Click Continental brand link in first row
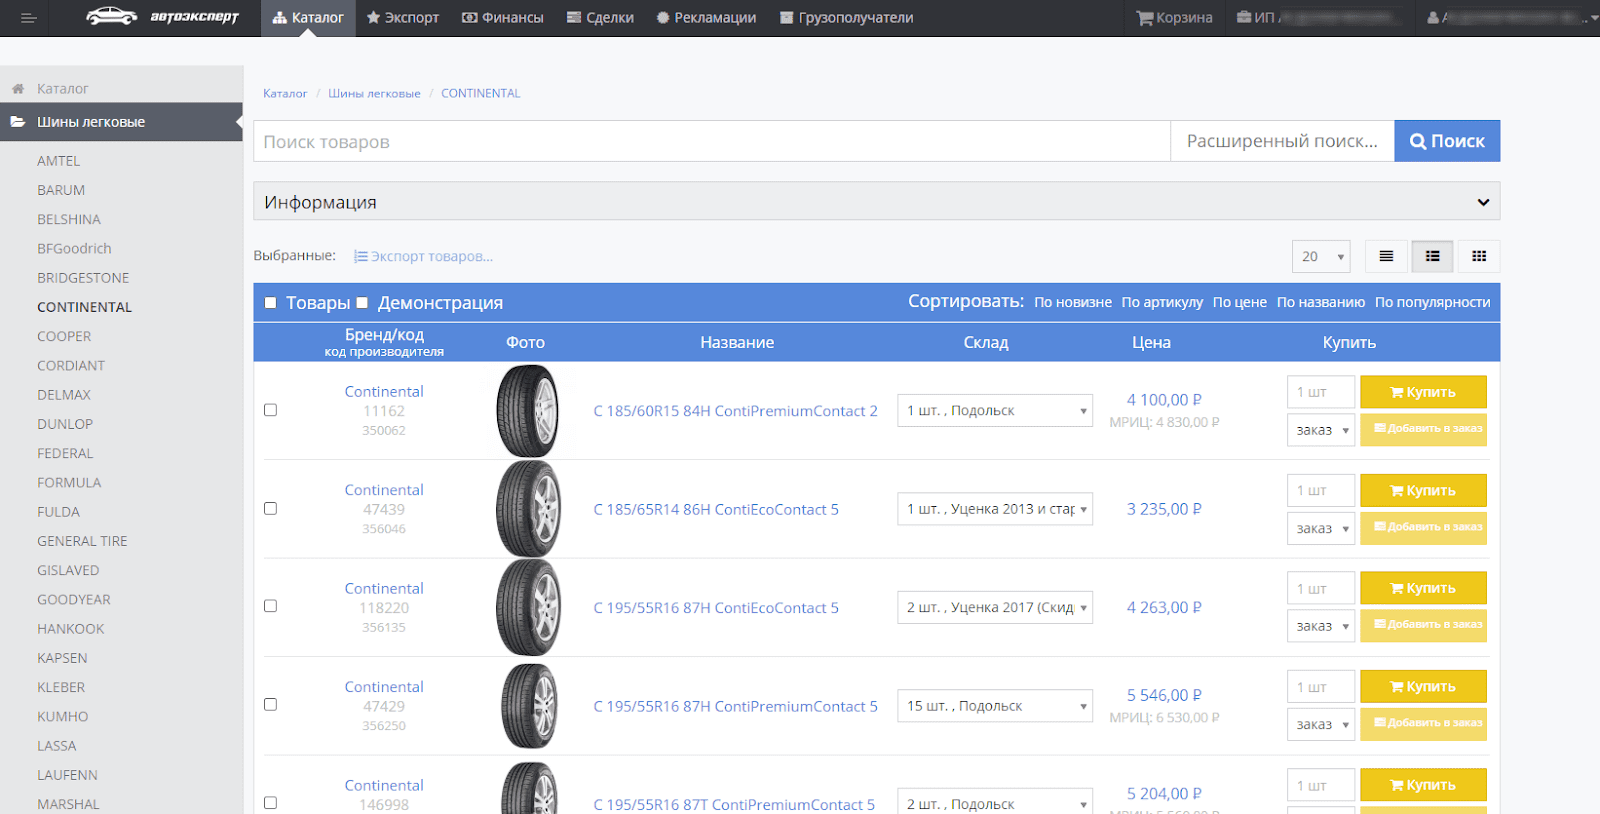 [384, 392]
